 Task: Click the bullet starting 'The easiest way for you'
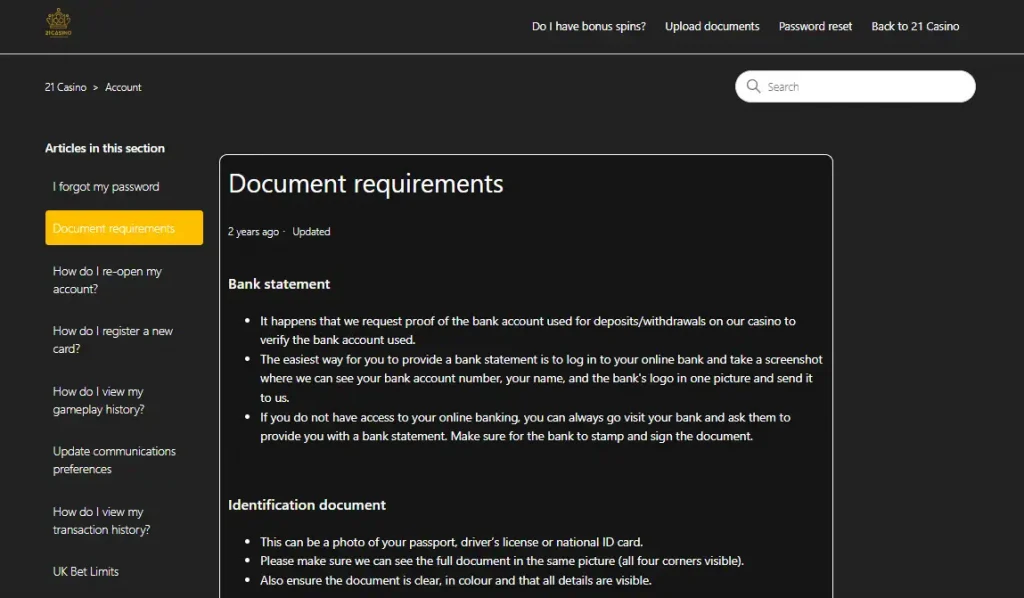tap(541, 378)
